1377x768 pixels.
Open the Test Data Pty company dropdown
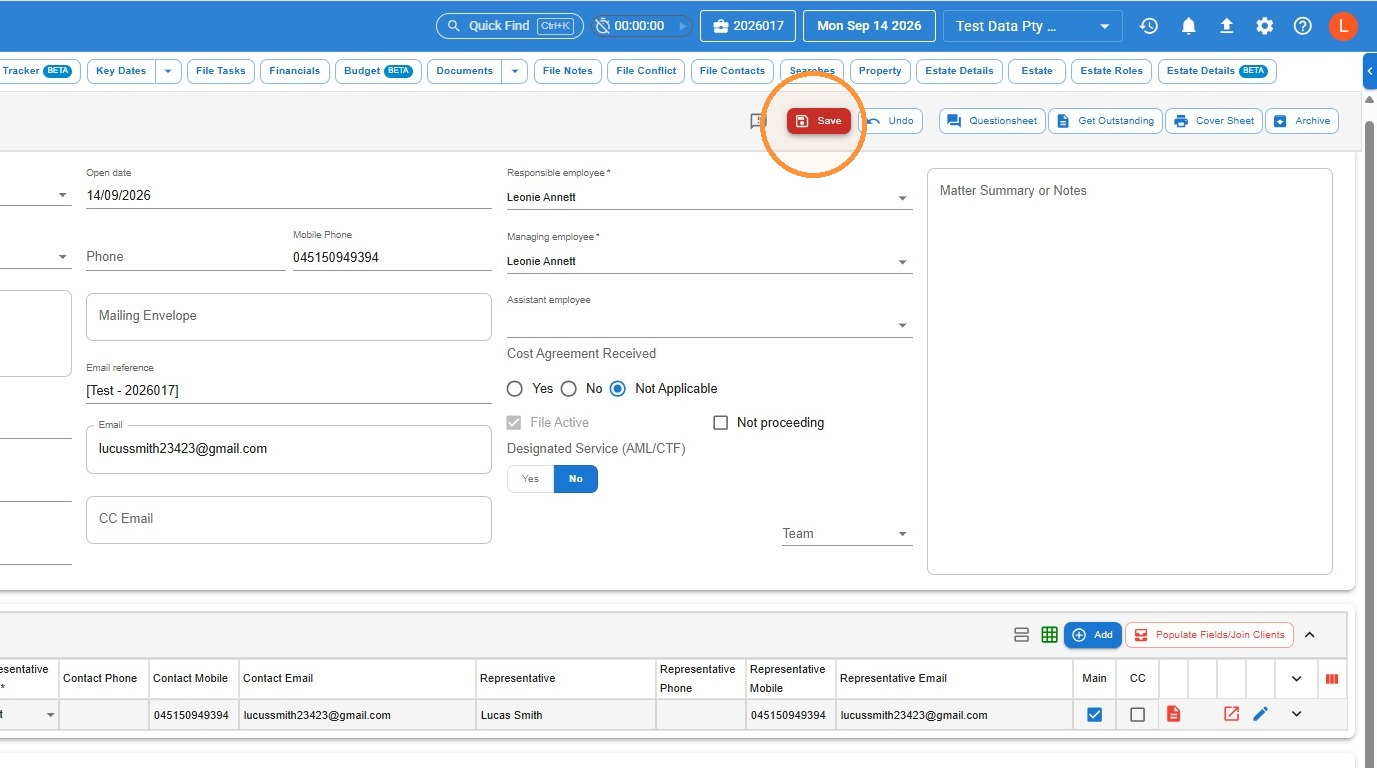tap(1032, 26)
